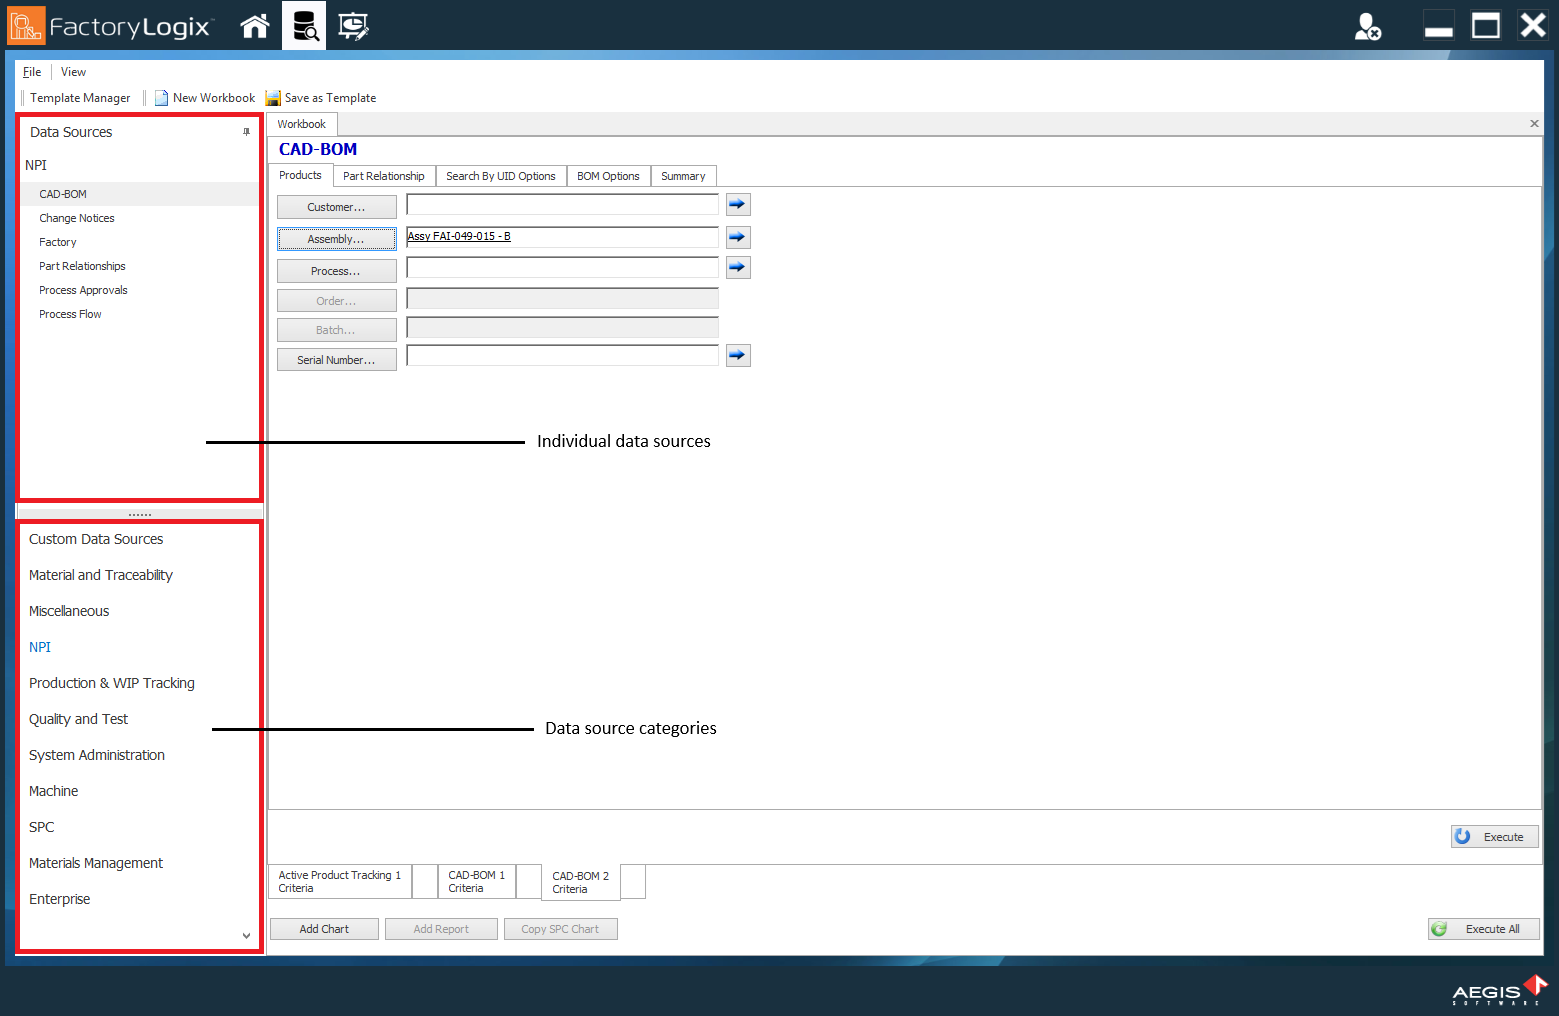Click the FactoryLogix Home icon
Image resolution: width=1559 pixels, height=1016 pixels.
pyautogui.click(x=254, y=25)
